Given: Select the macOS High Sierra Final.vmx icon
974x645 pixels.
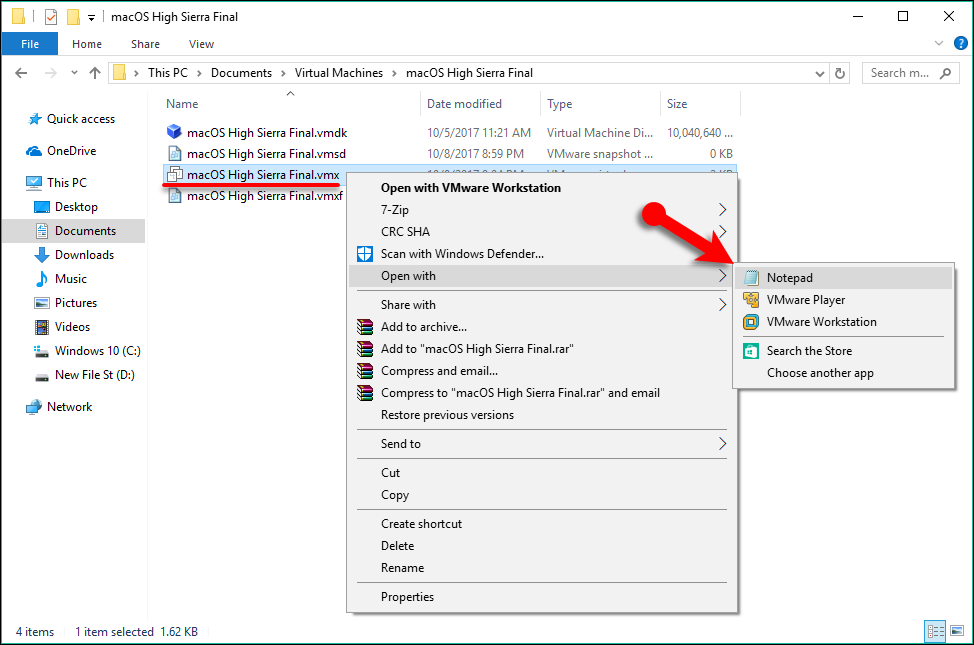Looking at the screenshot, I should point(175,175).
